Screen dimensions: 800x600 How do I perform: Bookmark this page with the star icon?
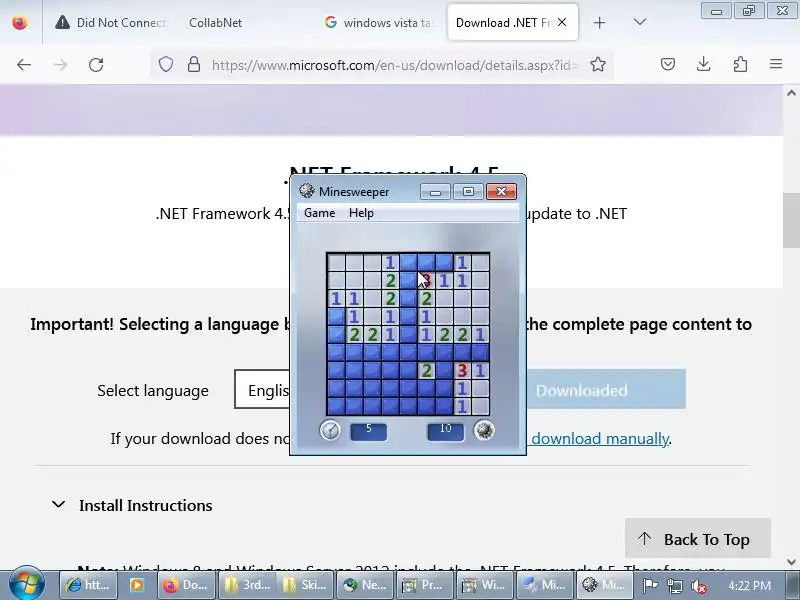(x=598, y=65)
